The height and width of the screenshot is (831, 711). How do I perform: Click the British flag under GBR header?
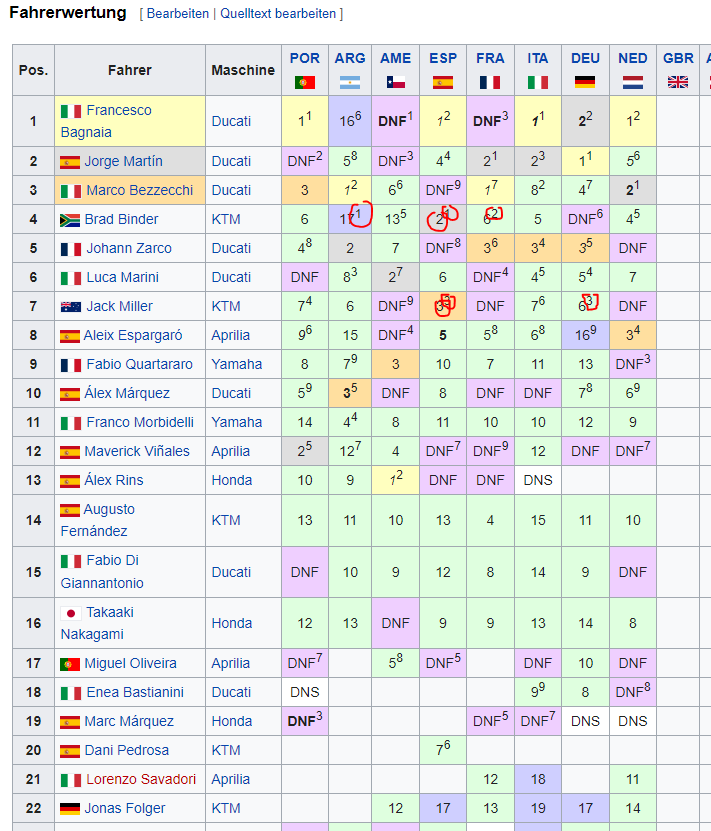pos(678,82)
